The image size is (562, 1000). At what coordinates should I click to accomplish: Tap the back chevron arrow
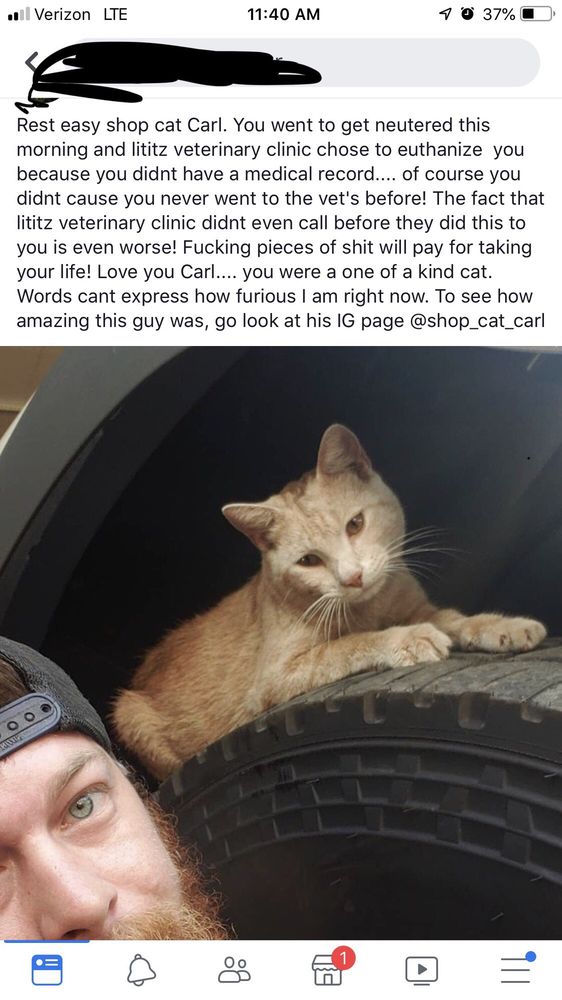tap(31, 61)
